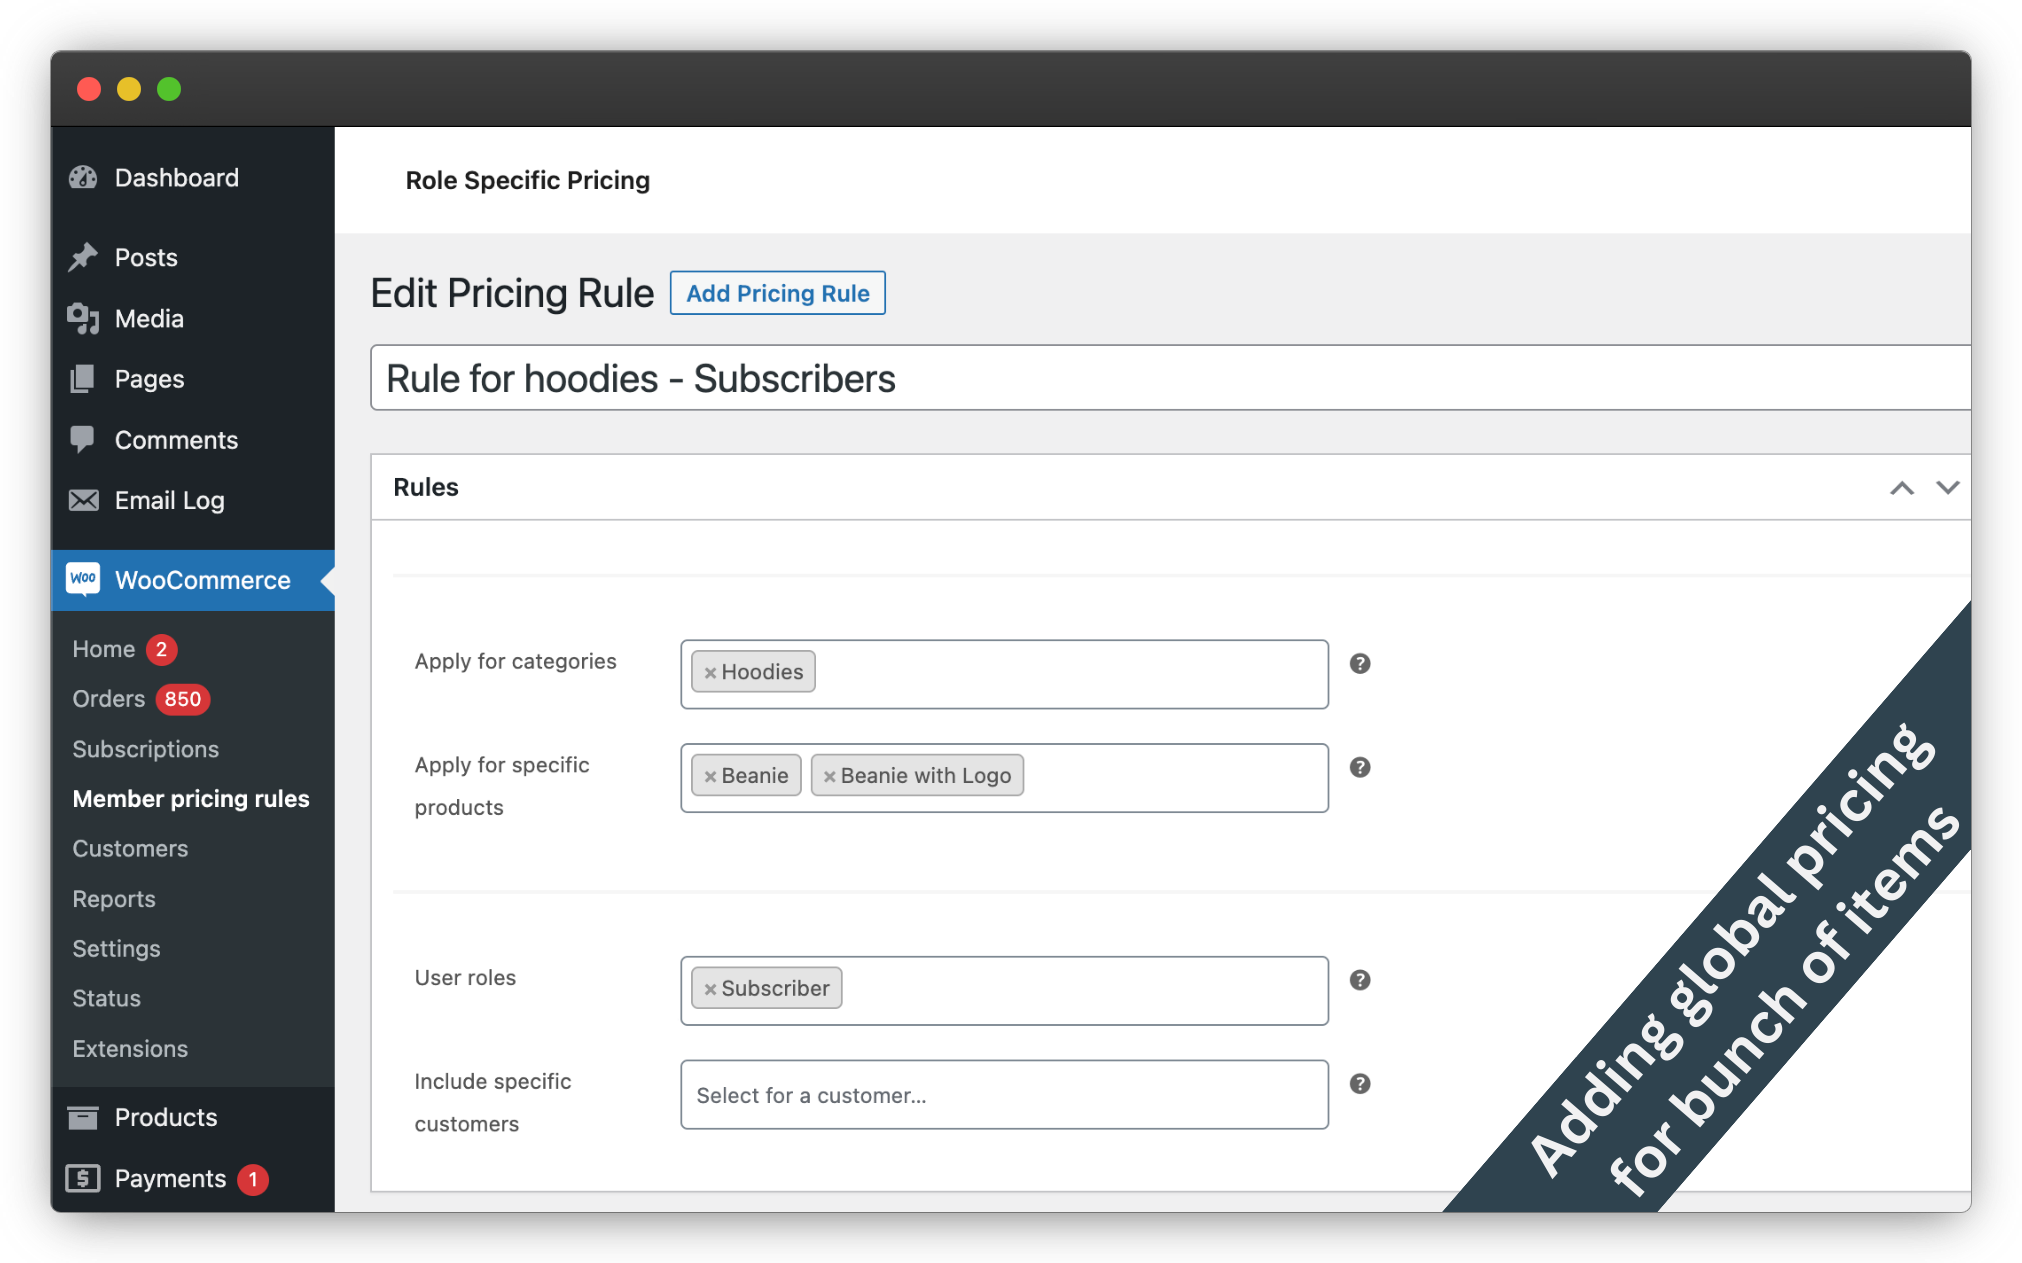The image size is (2022, 1263).
Task: Click the Media library icon
Action: click(x=83, y=319)
